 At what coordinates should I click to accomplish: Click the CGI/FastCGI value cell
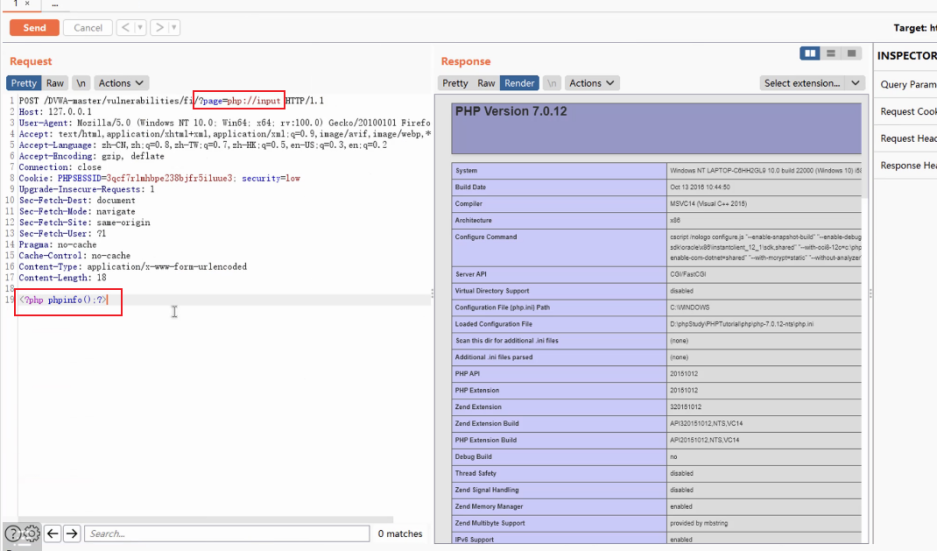point(764,274)
